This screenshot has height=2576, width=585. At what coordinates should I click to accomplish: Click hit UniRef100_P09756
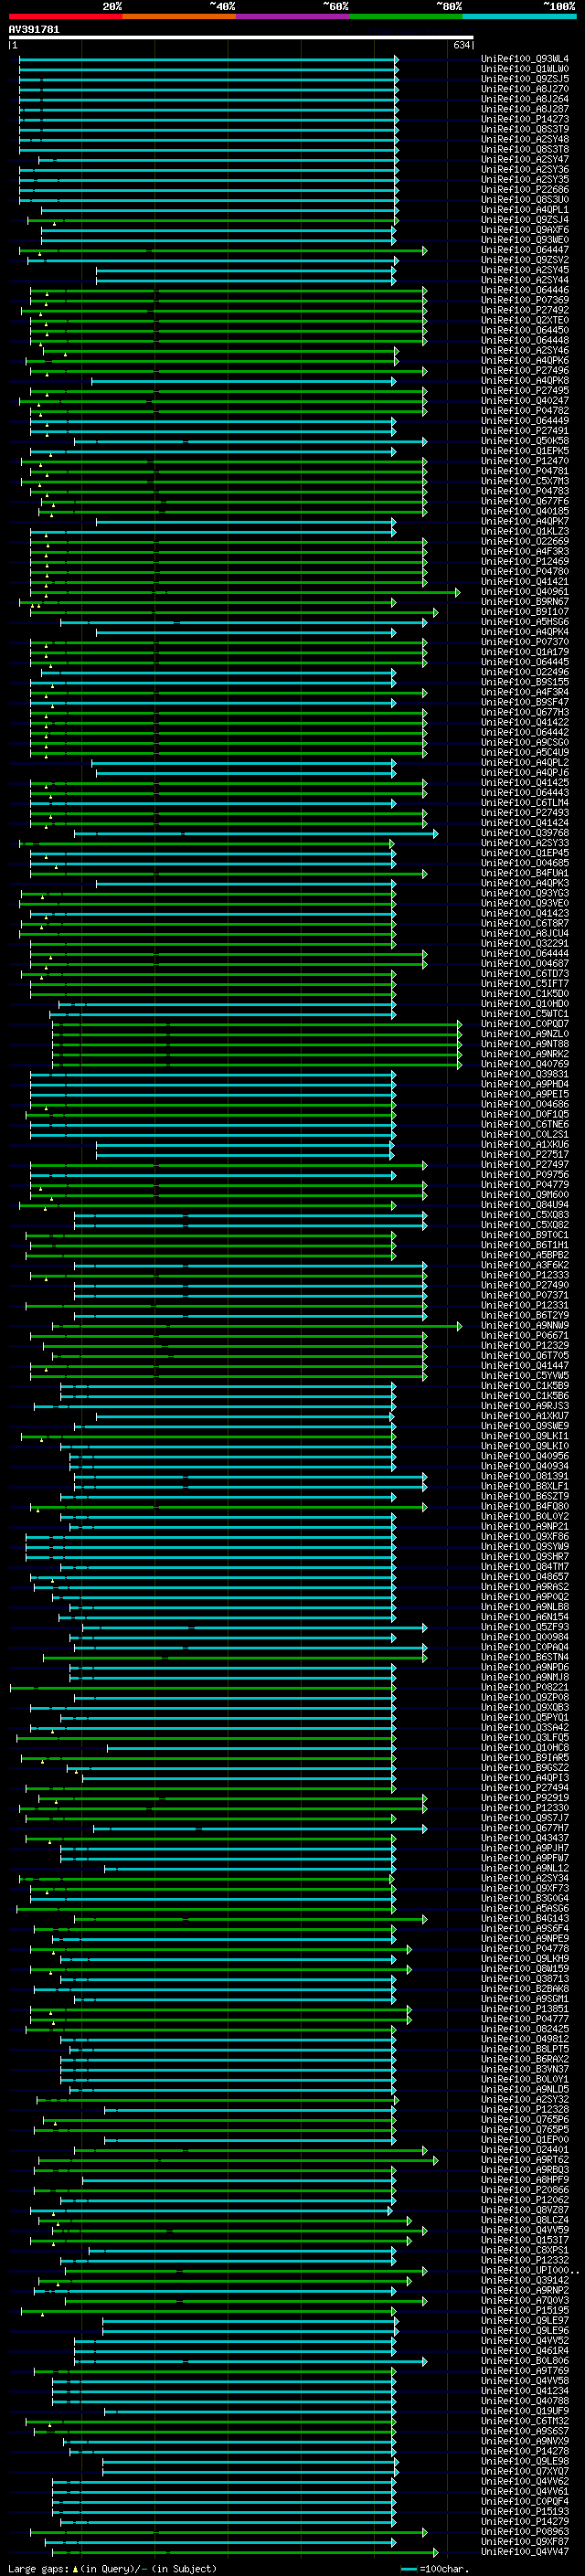[x=525, y=1175]
